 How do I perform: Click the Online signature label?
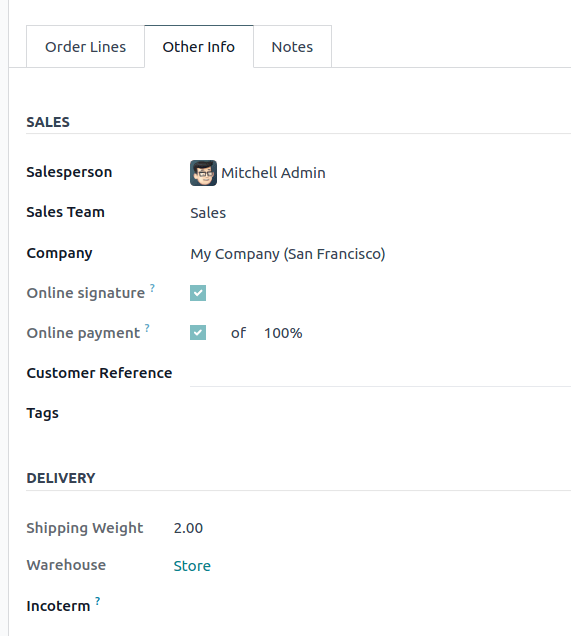coord(86,293)
